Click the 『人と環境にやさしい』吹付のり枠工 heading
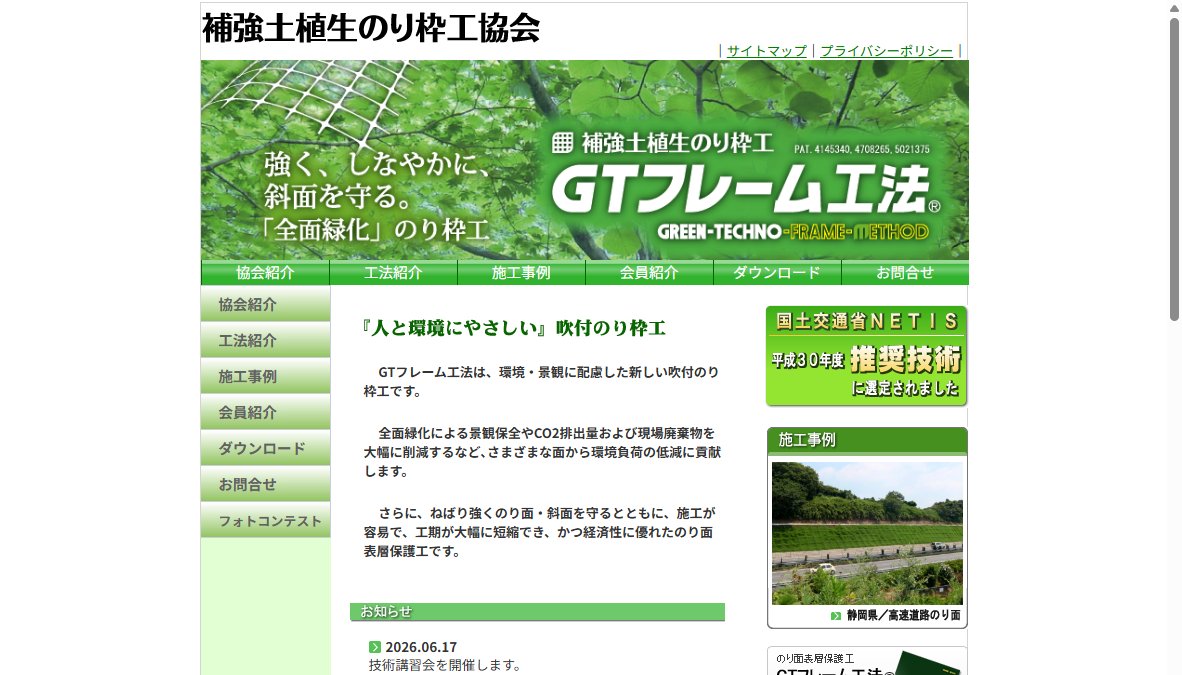Viewport: 1182px width, 675px height. (x=513, y=328)
